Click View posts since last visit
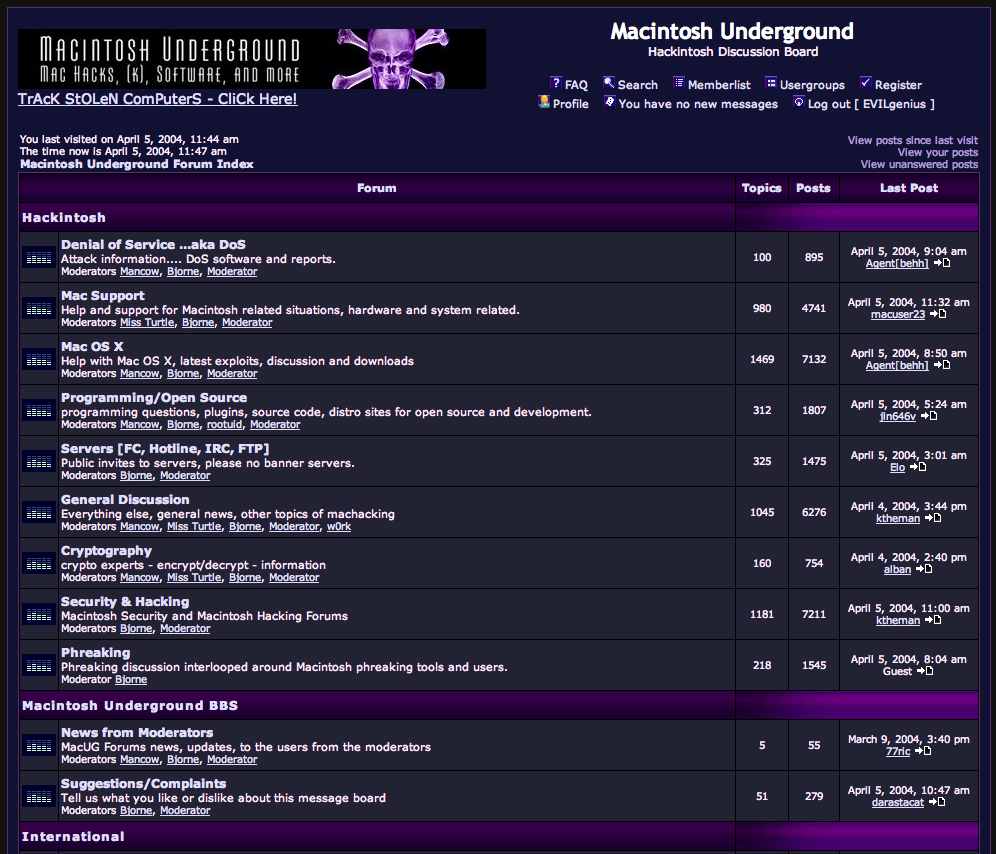The width and height of the screenshot is (996, 854). pos(913,140)
